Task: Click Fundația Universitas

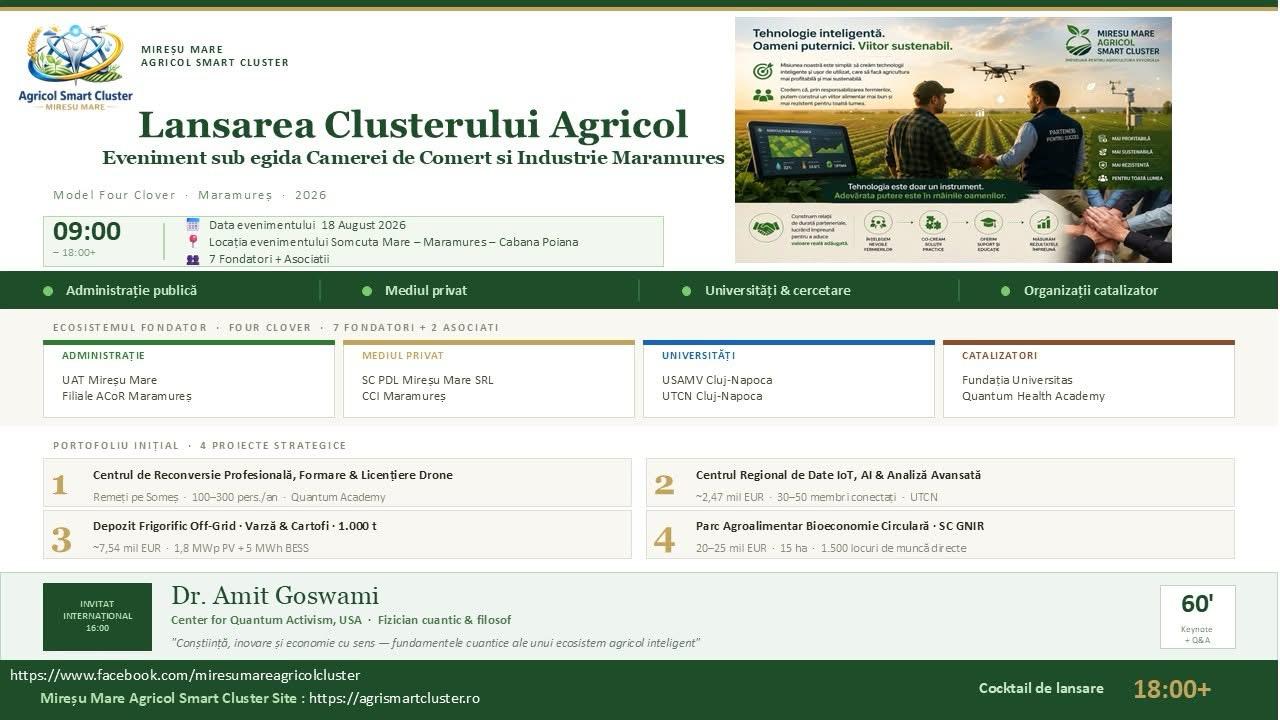Action: [1017, 380]
